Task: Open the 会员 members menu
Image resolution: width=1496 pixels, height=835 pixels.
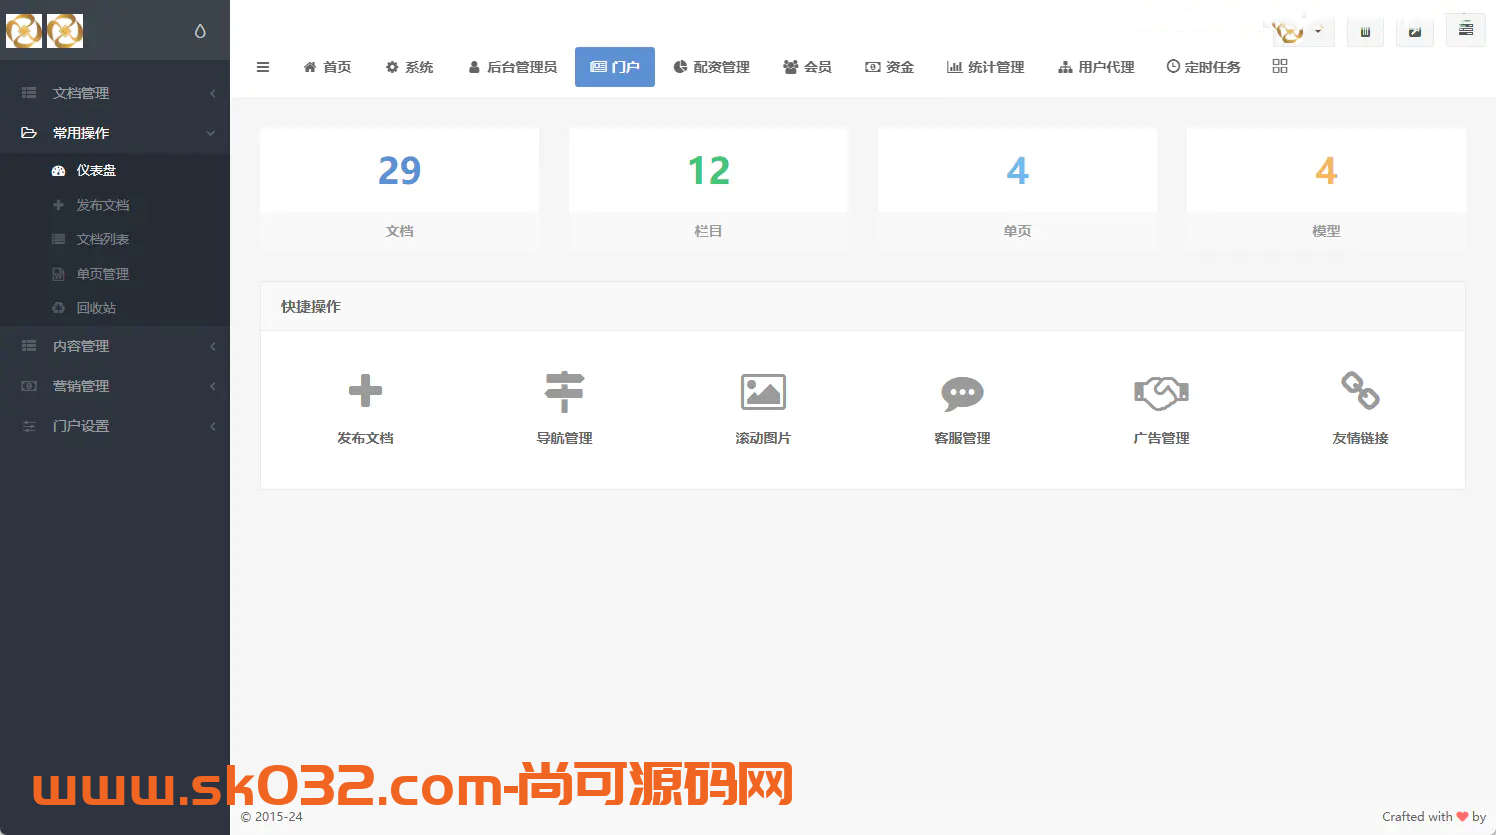Action: 807,67
